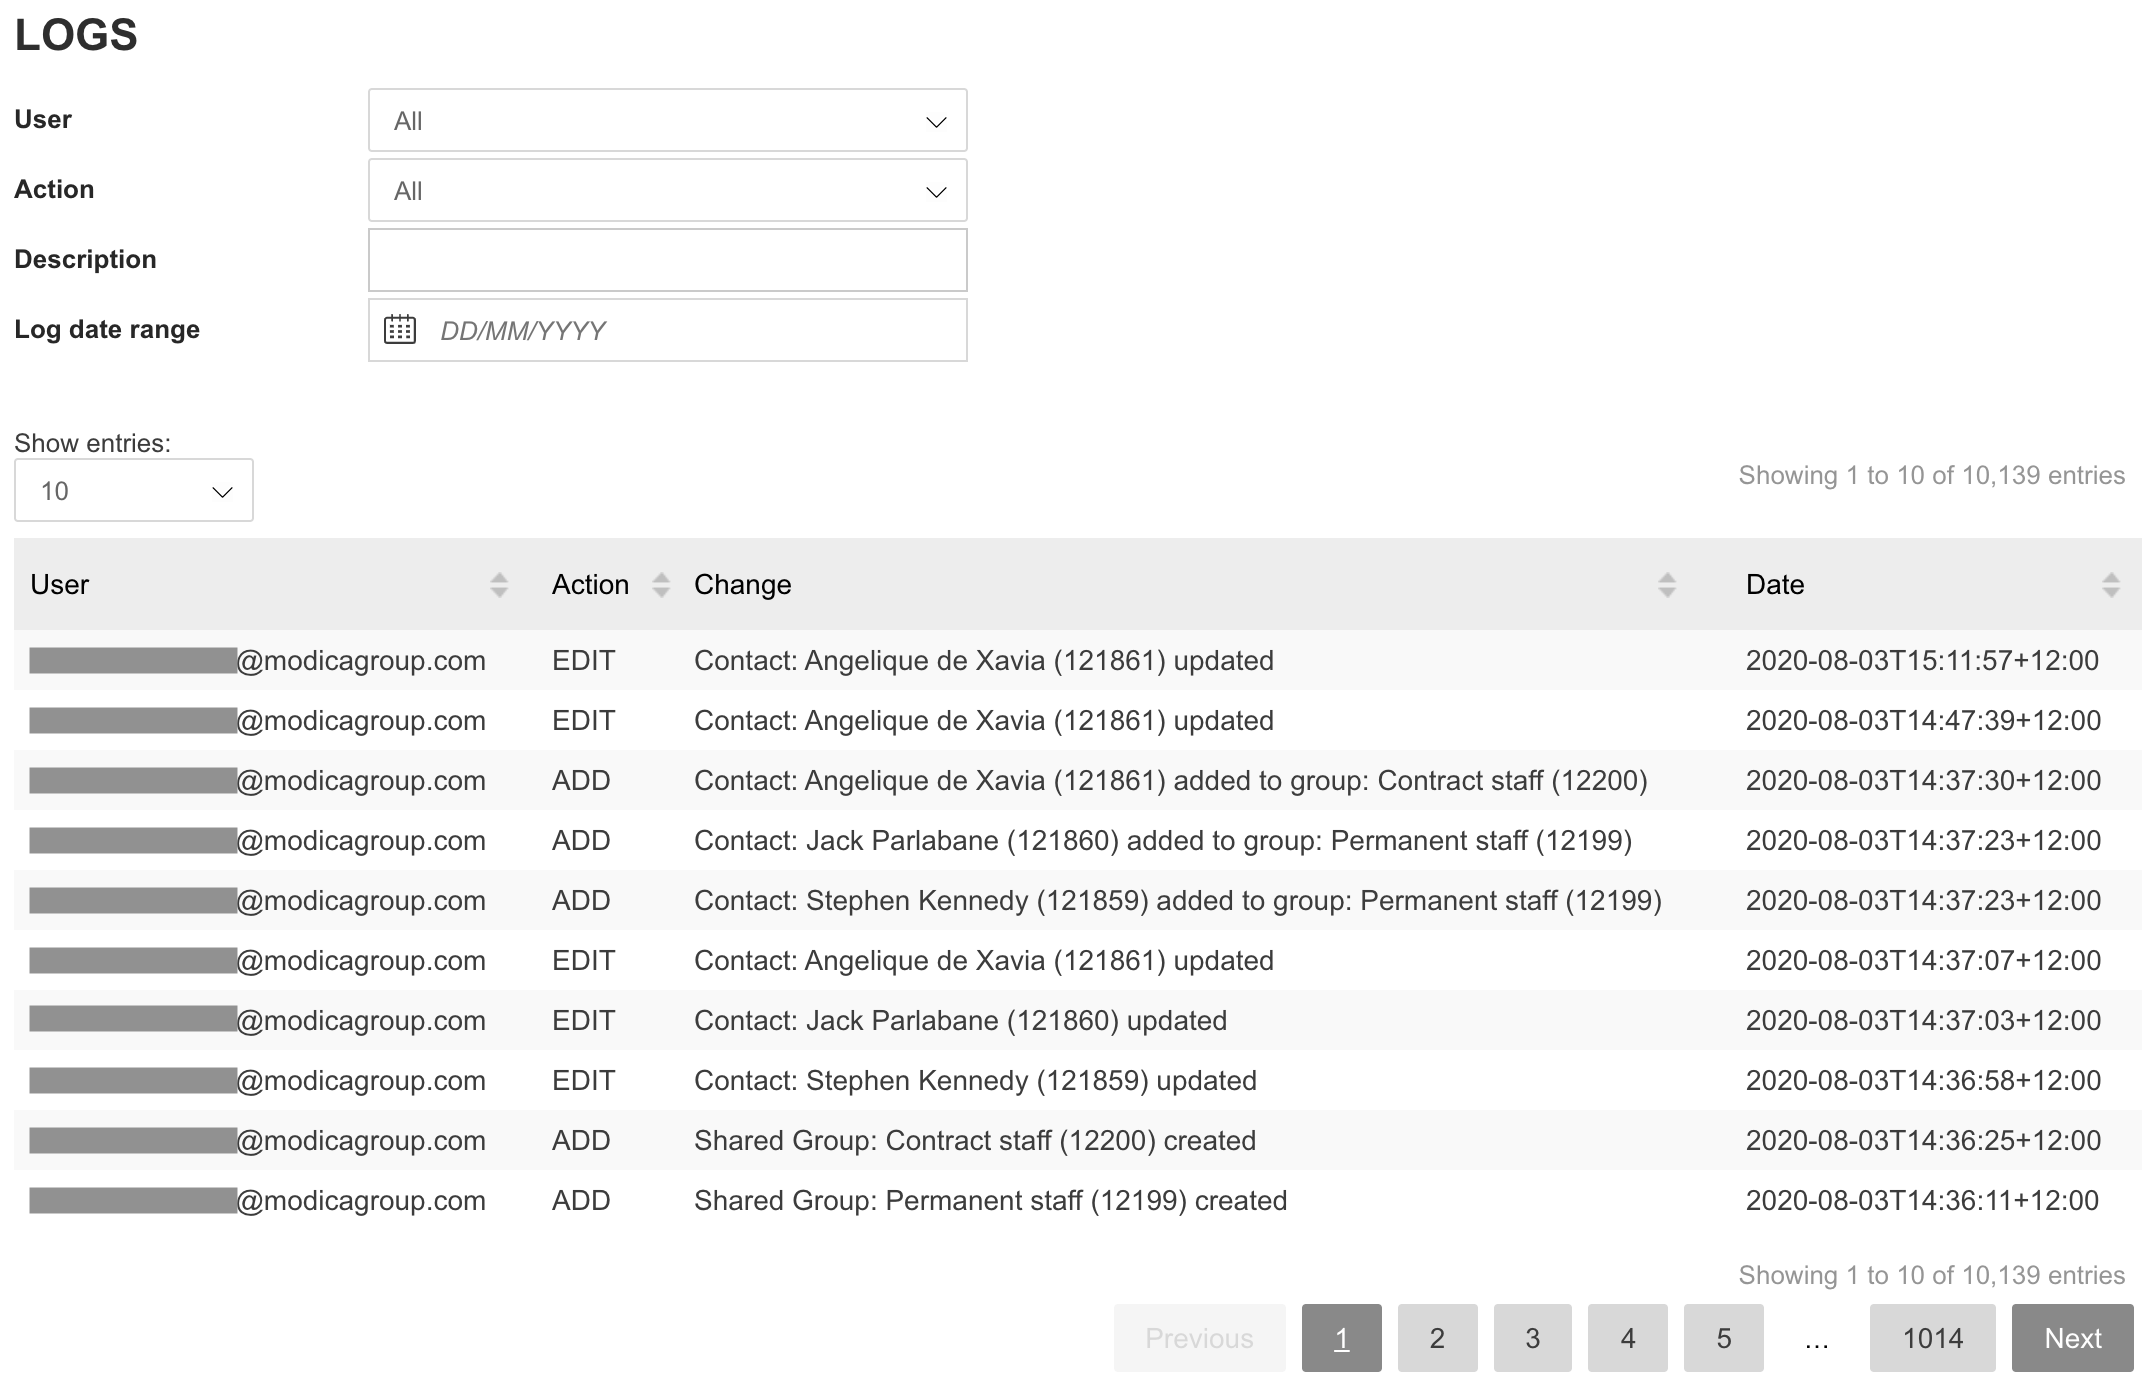This screenshot has width=2150, height=1378.
Task: Select current page 1 button
Action: 1341,1338
